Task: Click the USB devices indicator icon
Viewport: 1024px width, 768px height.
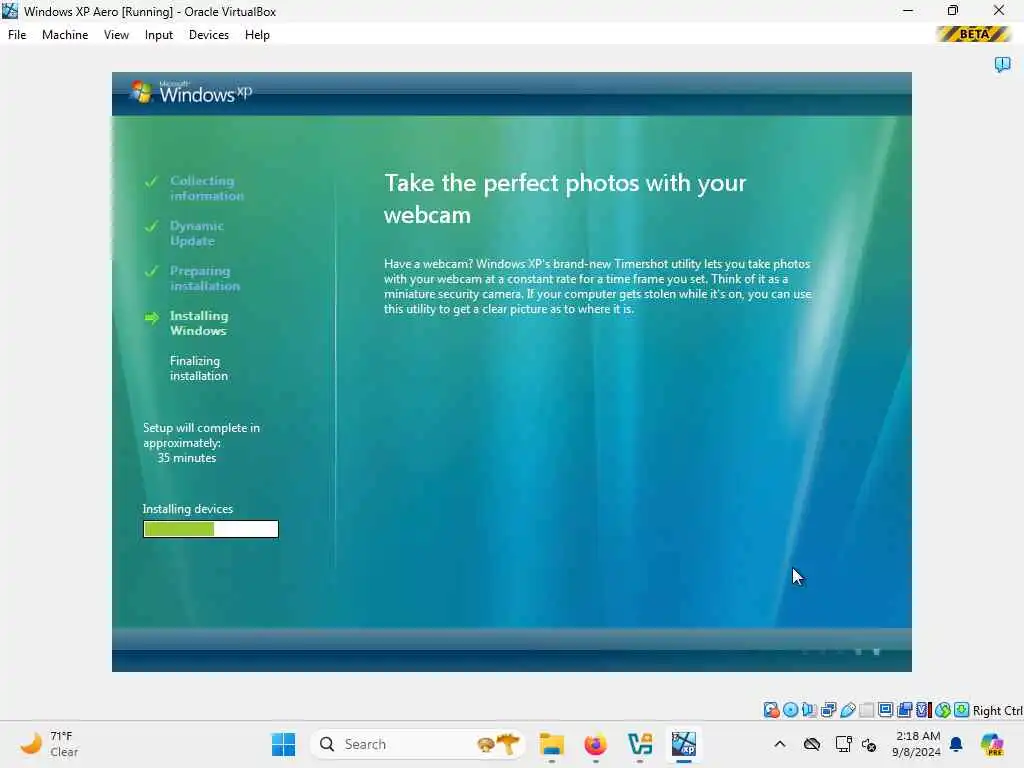Action: tap(848, 710)
